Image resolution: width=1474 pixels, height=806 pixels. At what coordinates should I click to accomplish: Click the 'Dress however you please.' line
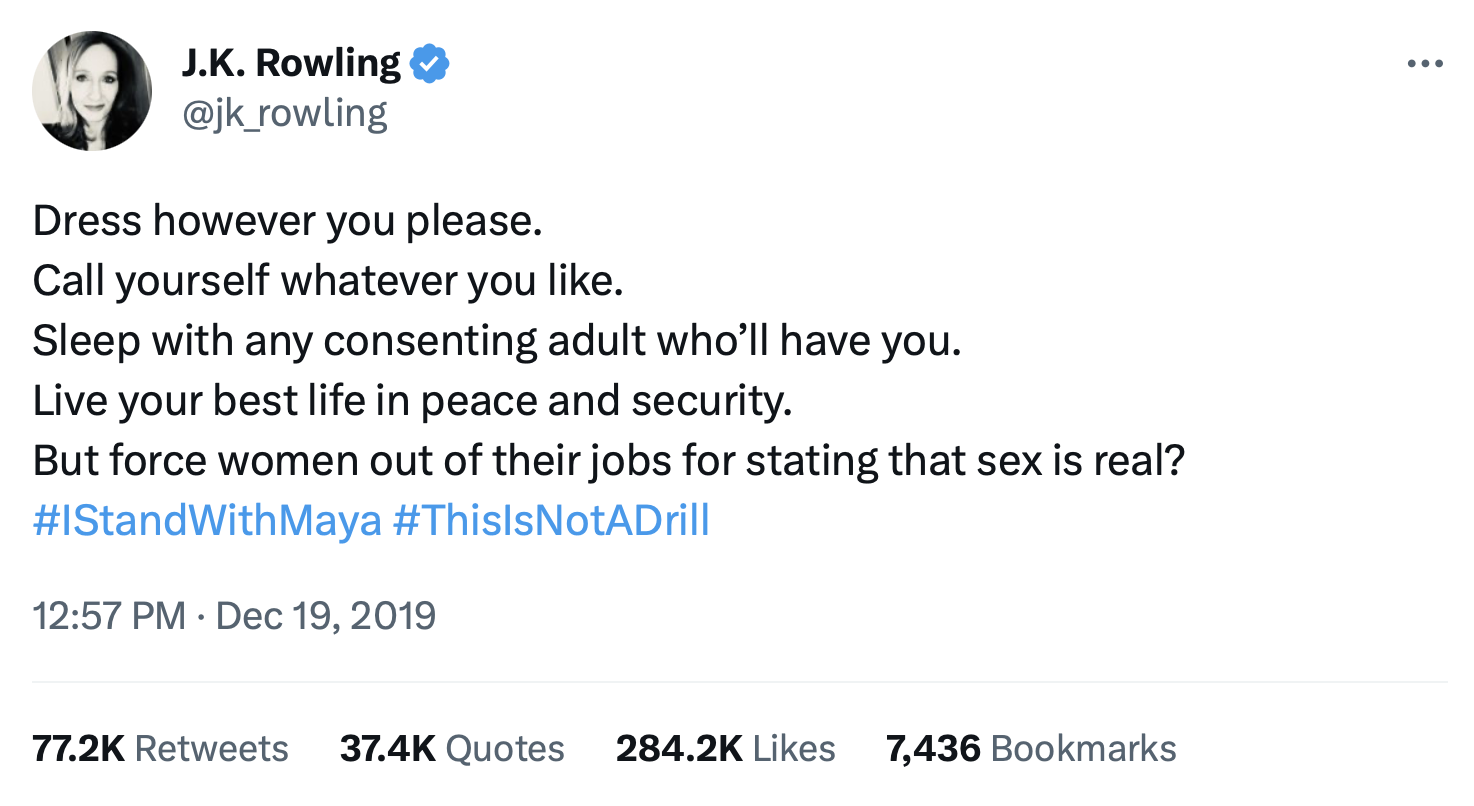tap(288, 221)
